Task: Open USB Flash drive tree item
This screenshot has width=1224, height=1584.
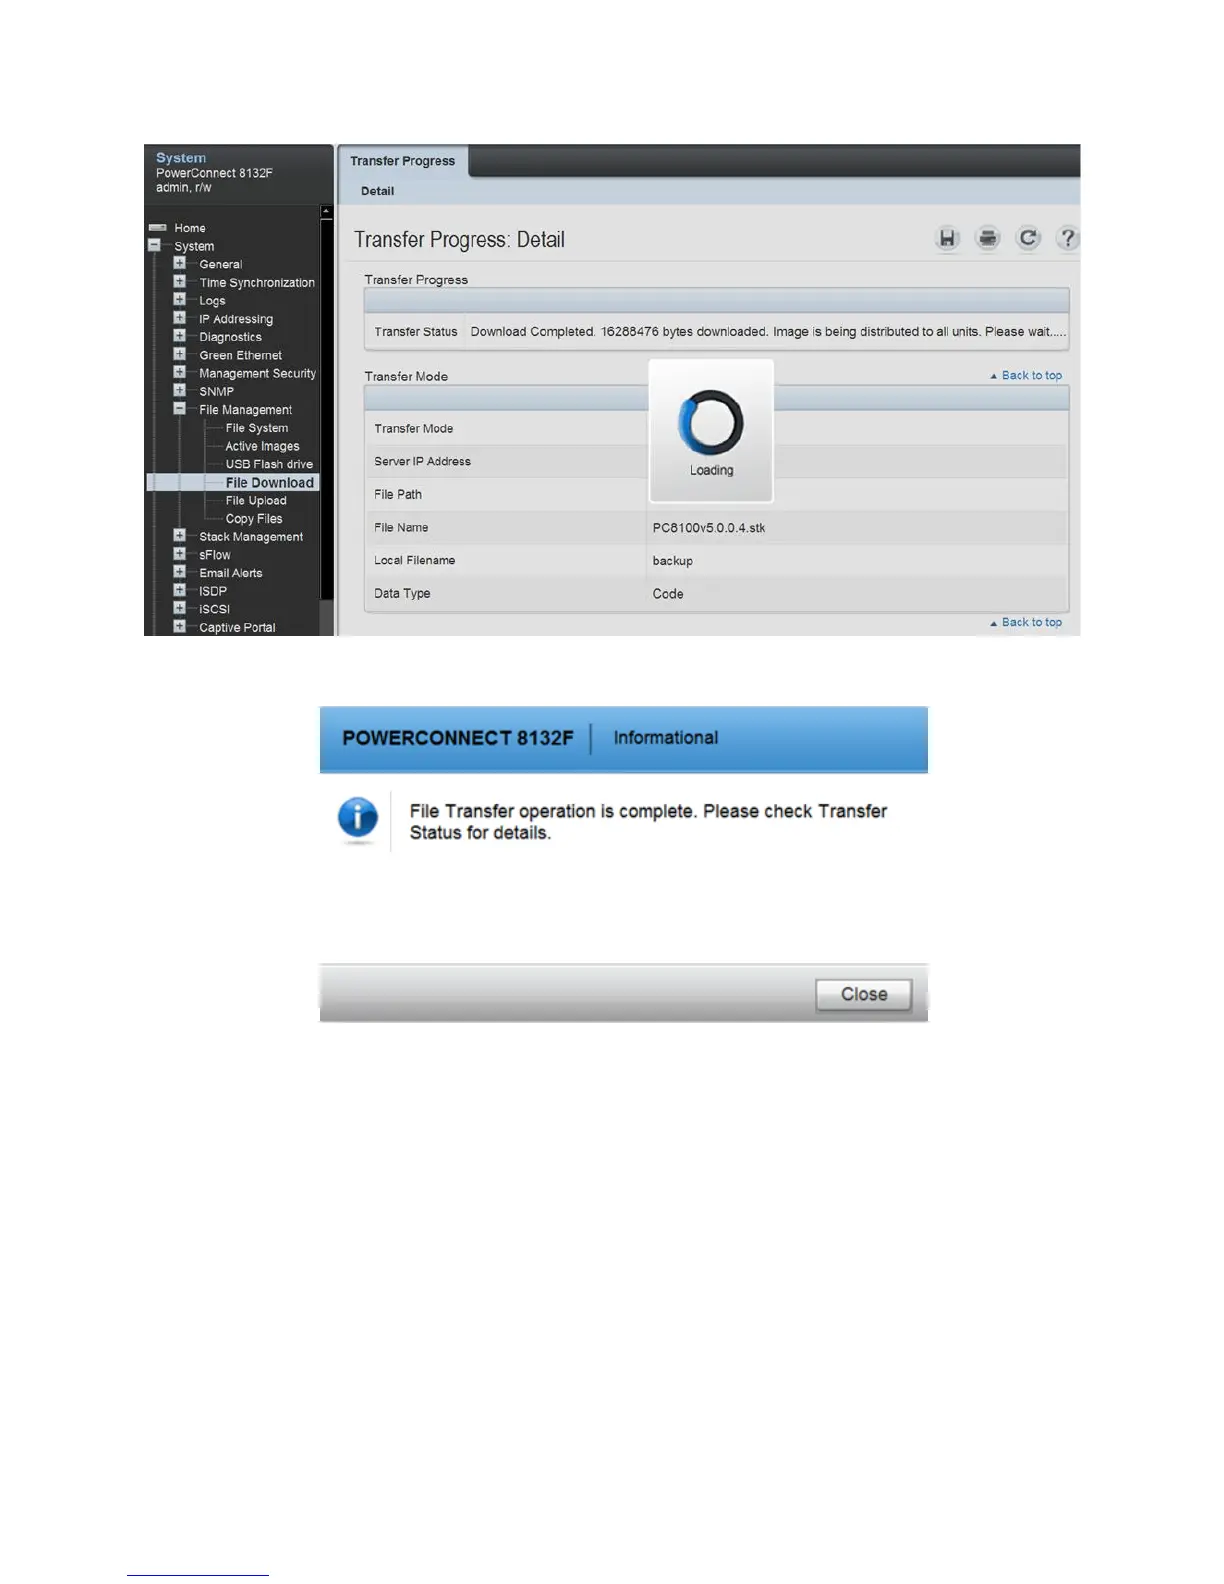Action: [x=269, y=464]
